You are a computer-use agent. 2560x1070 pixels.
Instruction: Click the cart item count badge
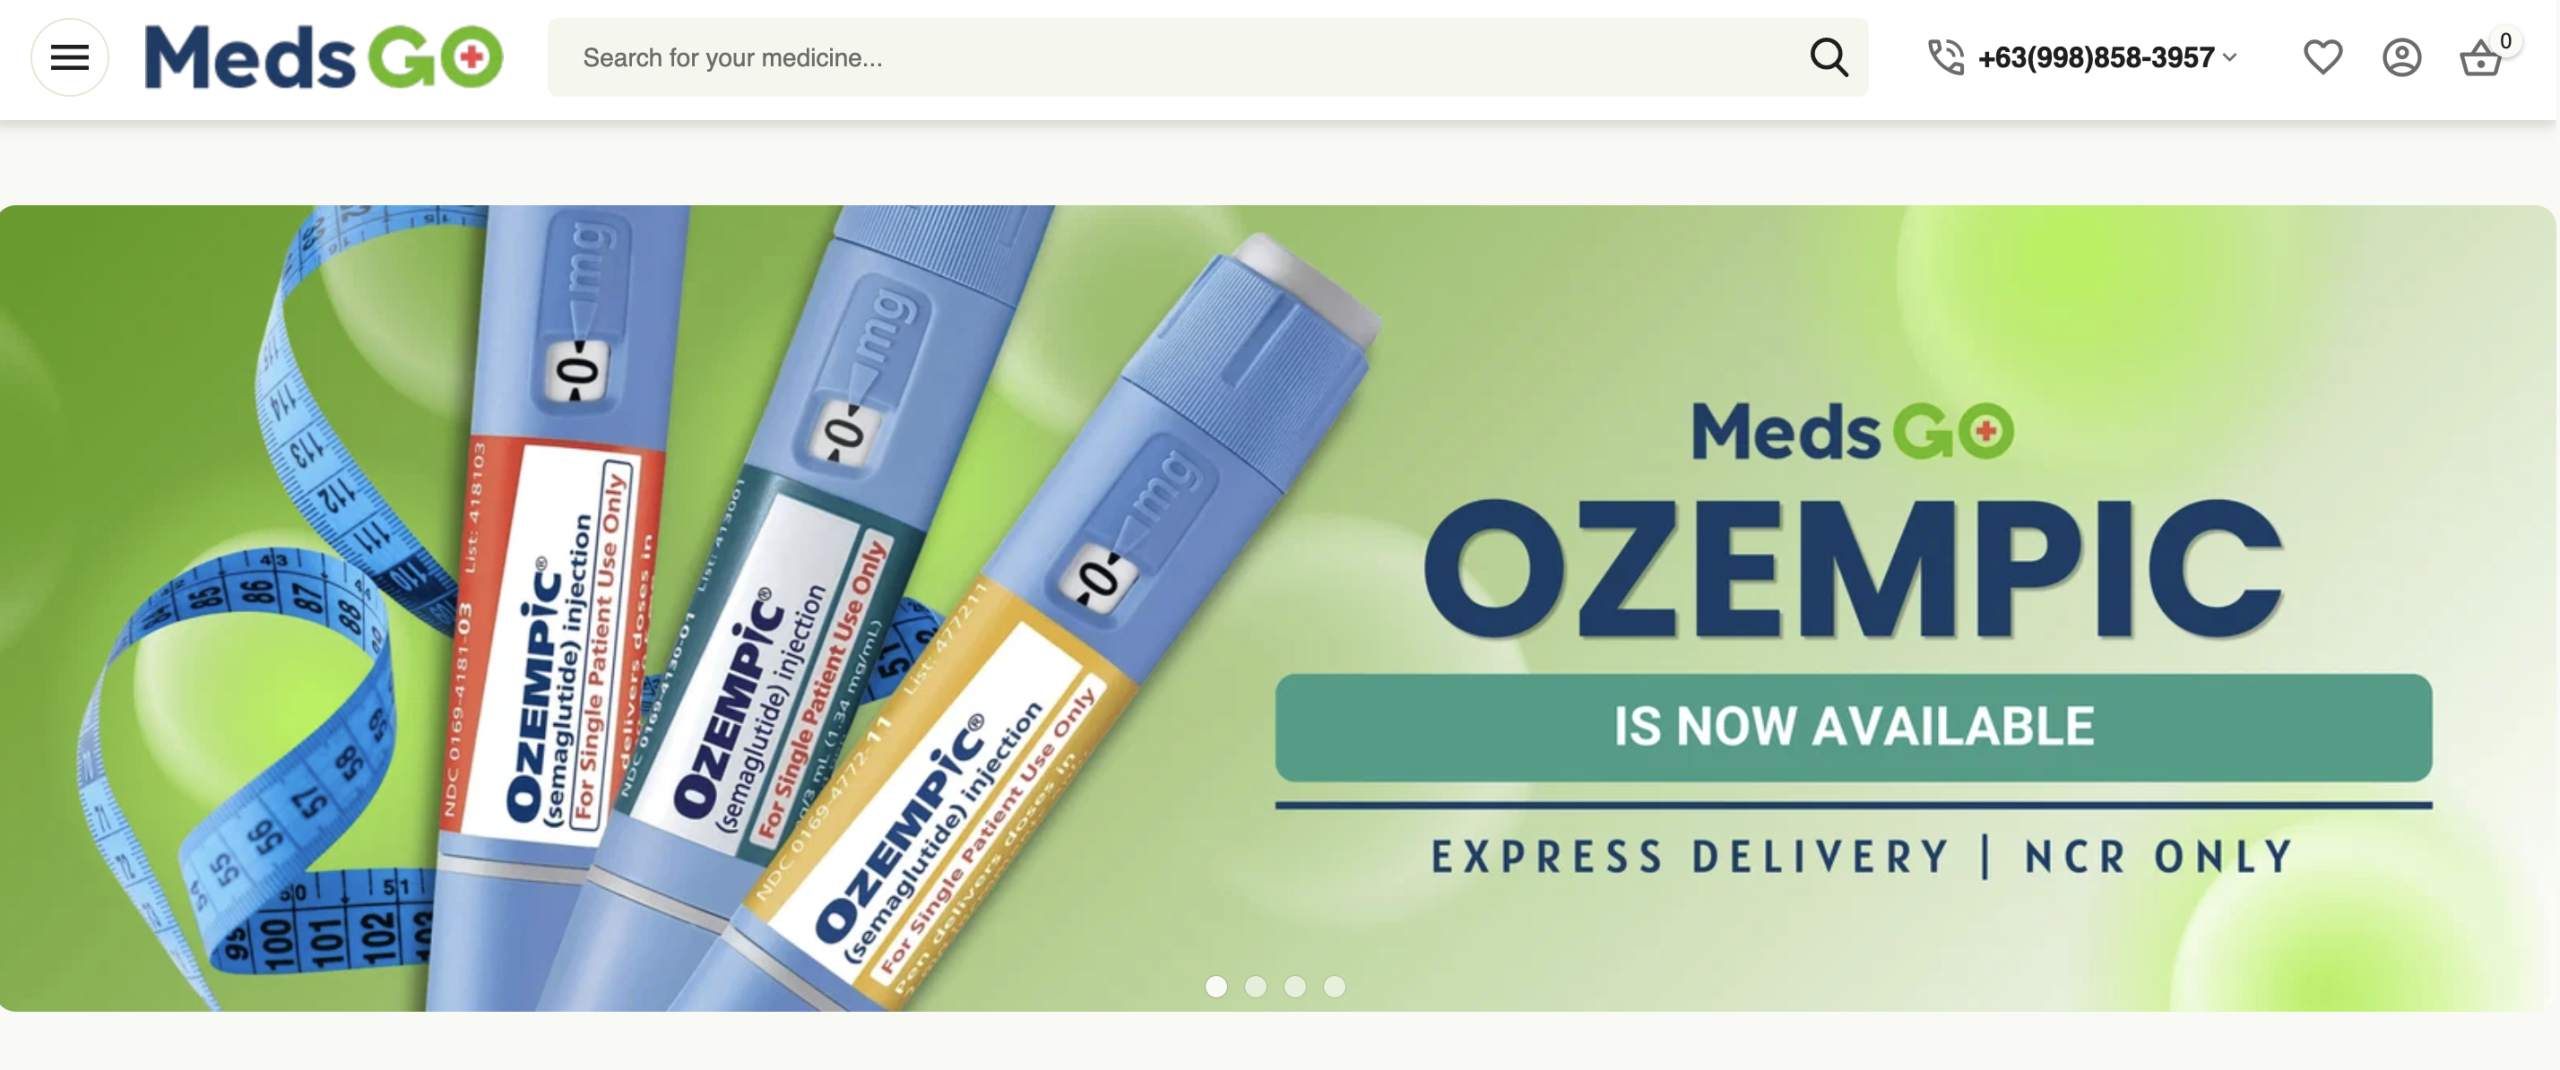(x=2505, y=41)
